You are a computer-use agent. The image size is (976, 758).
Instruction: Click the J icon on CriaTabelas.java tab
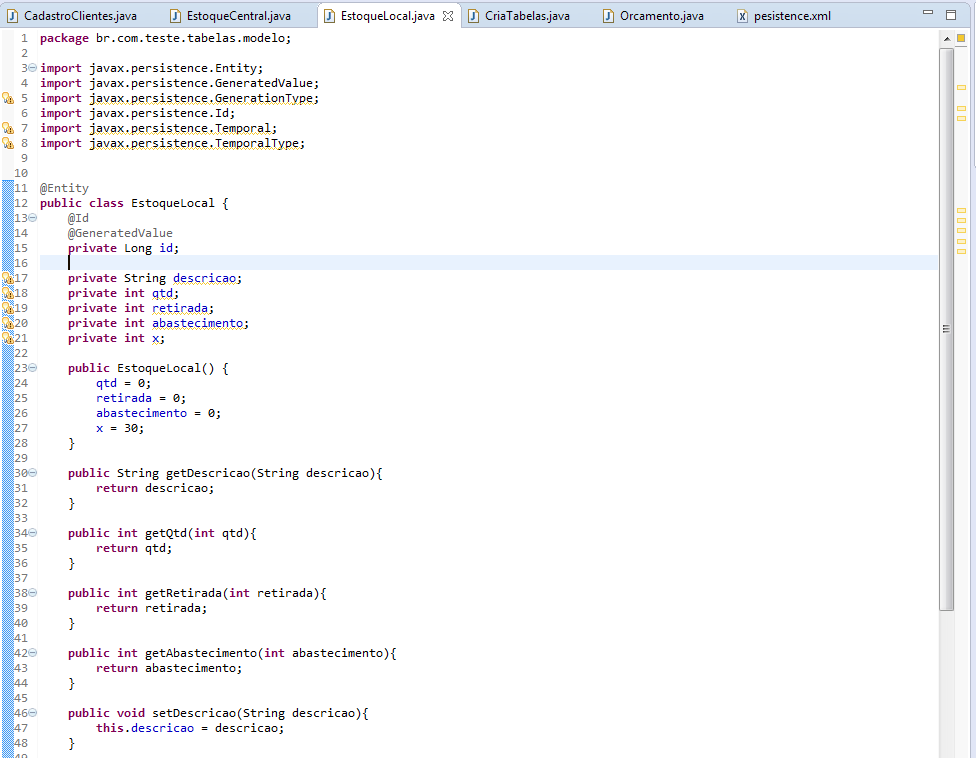click(x=474, y=16)
